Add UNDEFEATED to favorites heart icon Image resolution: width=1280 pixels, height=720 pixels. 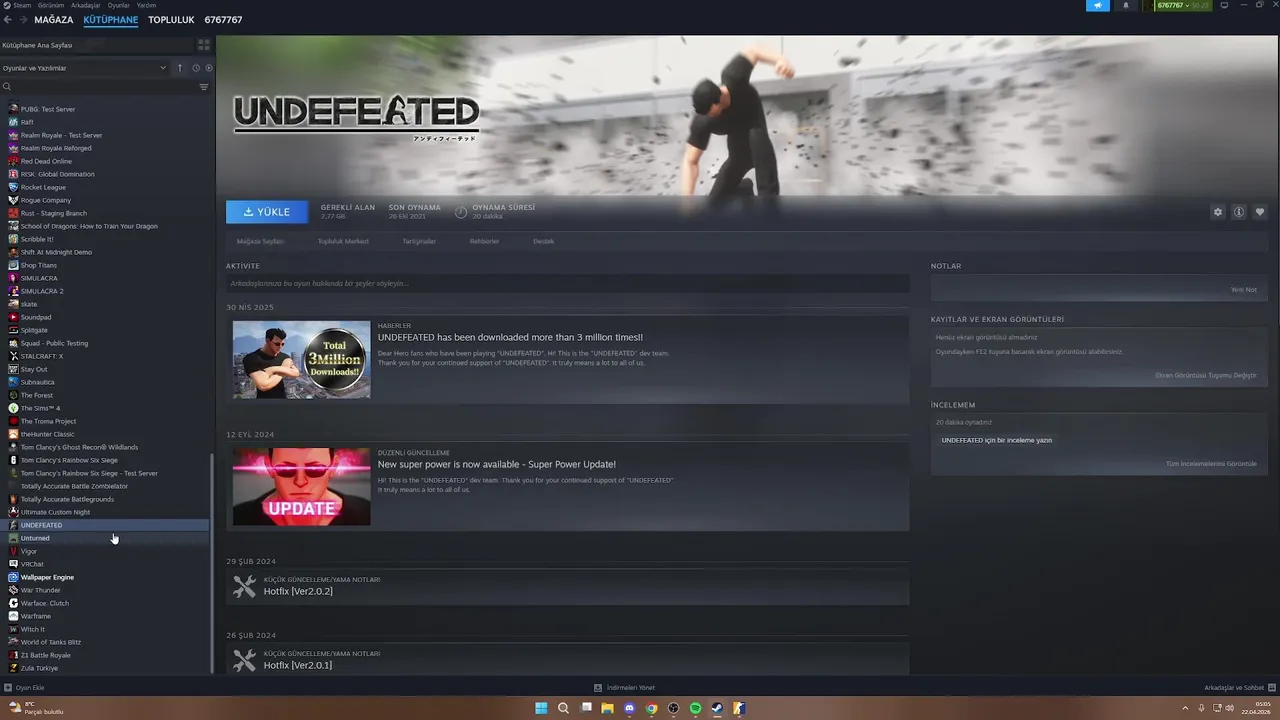(1259, 212)
